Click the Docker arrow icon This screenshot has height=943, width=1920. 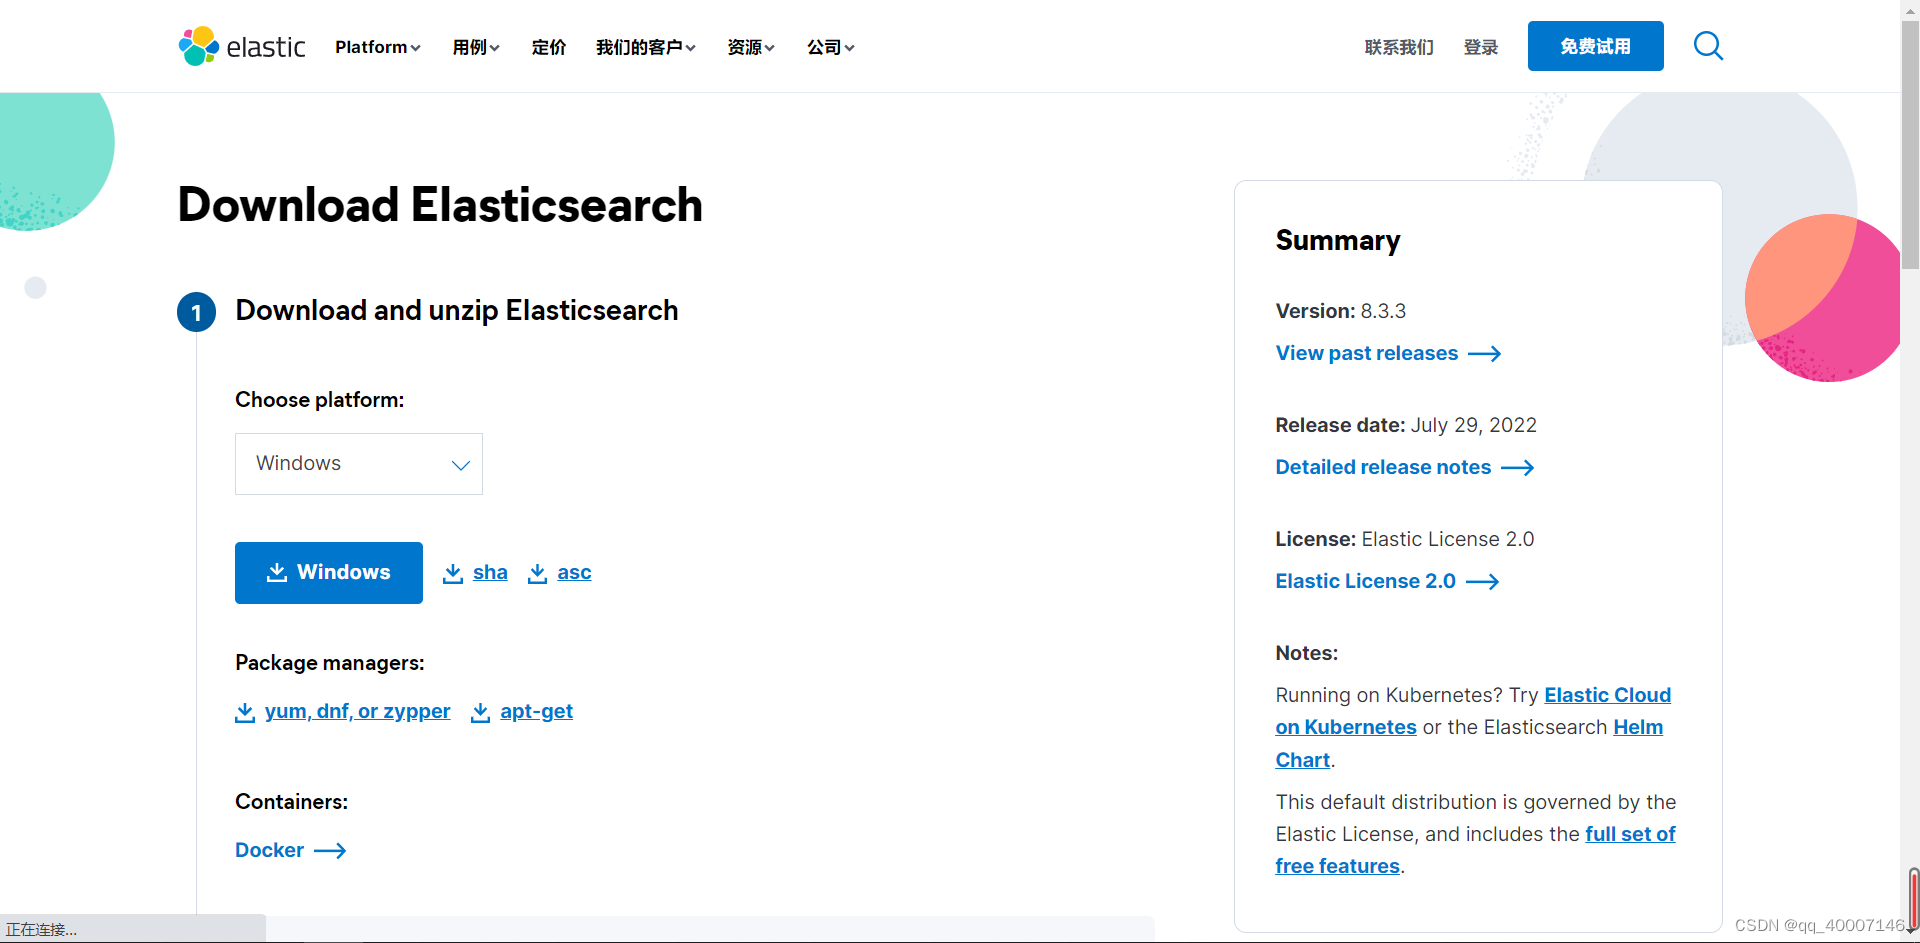coord(331,850)
